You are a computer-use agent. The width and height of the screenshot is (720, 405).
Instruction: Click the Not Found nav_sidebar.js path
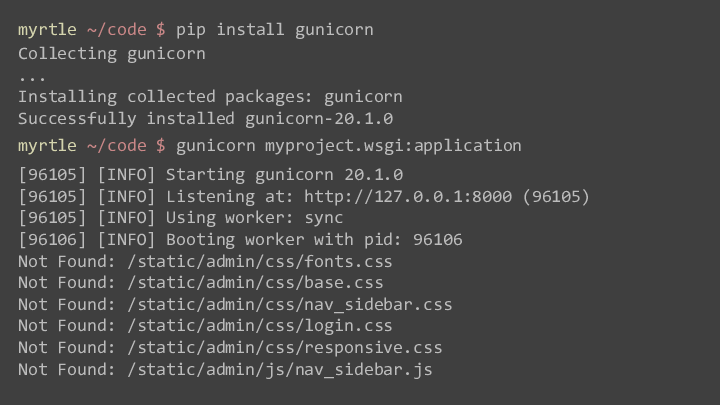[280, 370]
